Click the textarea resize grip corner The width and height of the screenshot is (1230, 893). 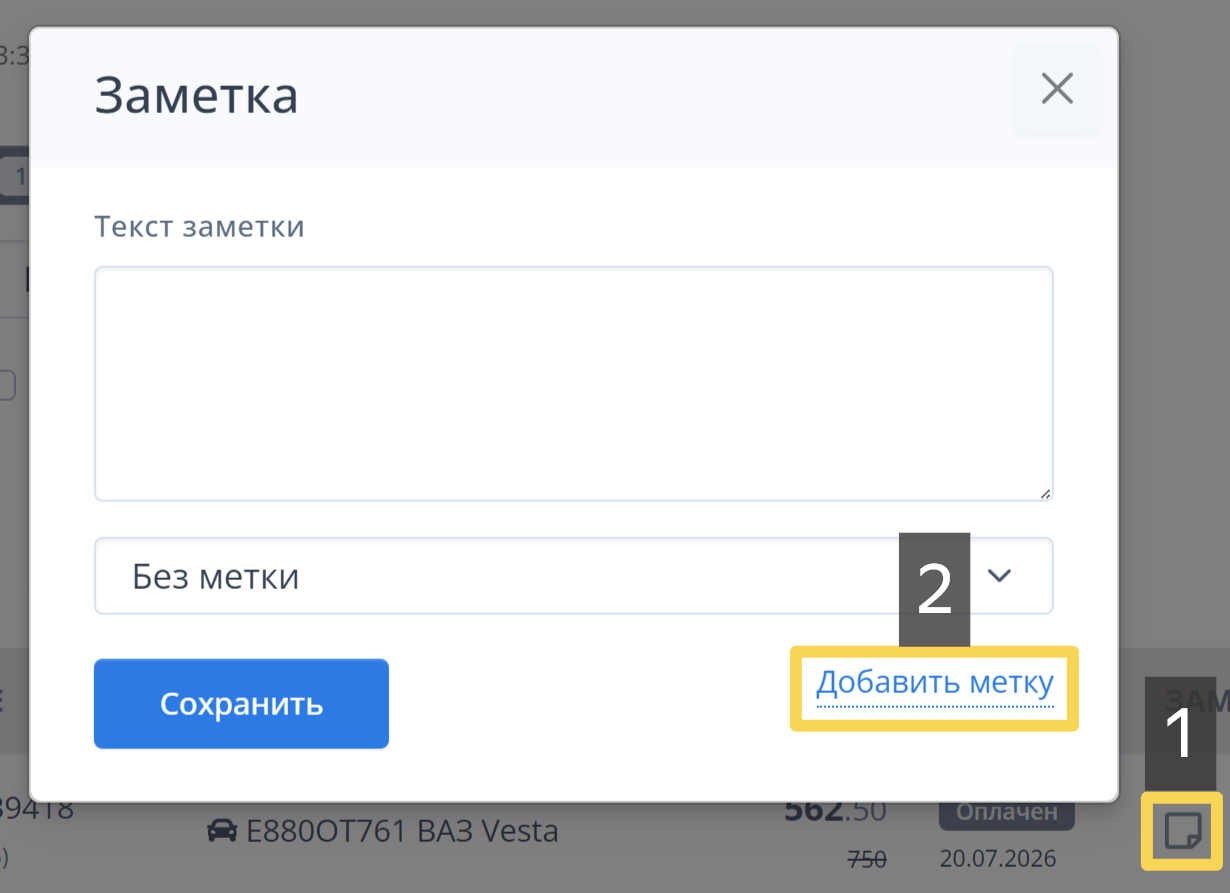1045,492
